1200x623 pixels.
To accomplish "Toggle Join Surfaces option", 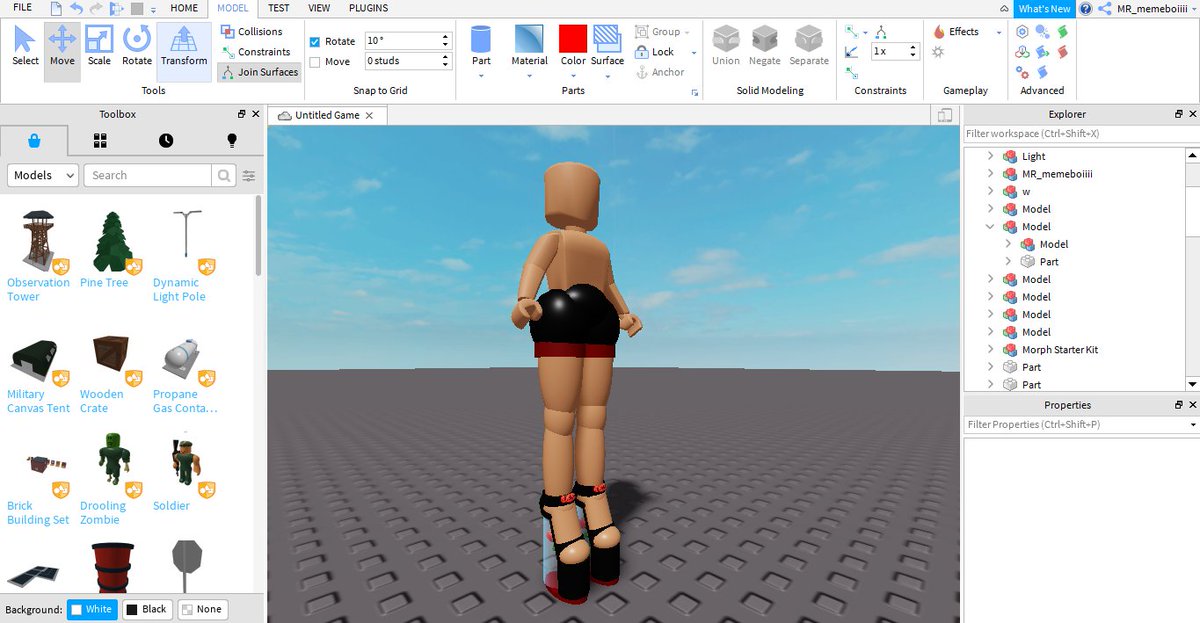I will pyautogui.click(x=259, y=72).
